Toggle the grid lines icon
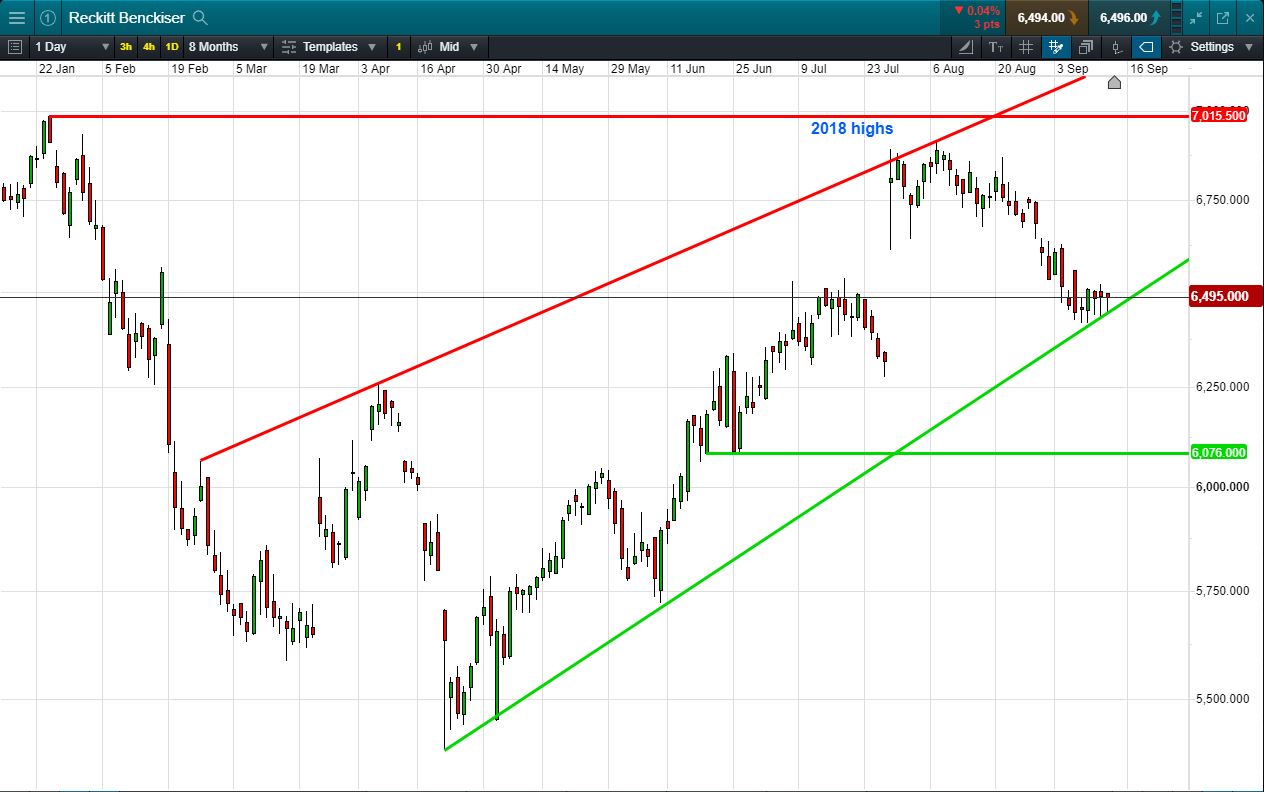The width and height of the screenshot is (1264, 792). (x=1025, y=47)
